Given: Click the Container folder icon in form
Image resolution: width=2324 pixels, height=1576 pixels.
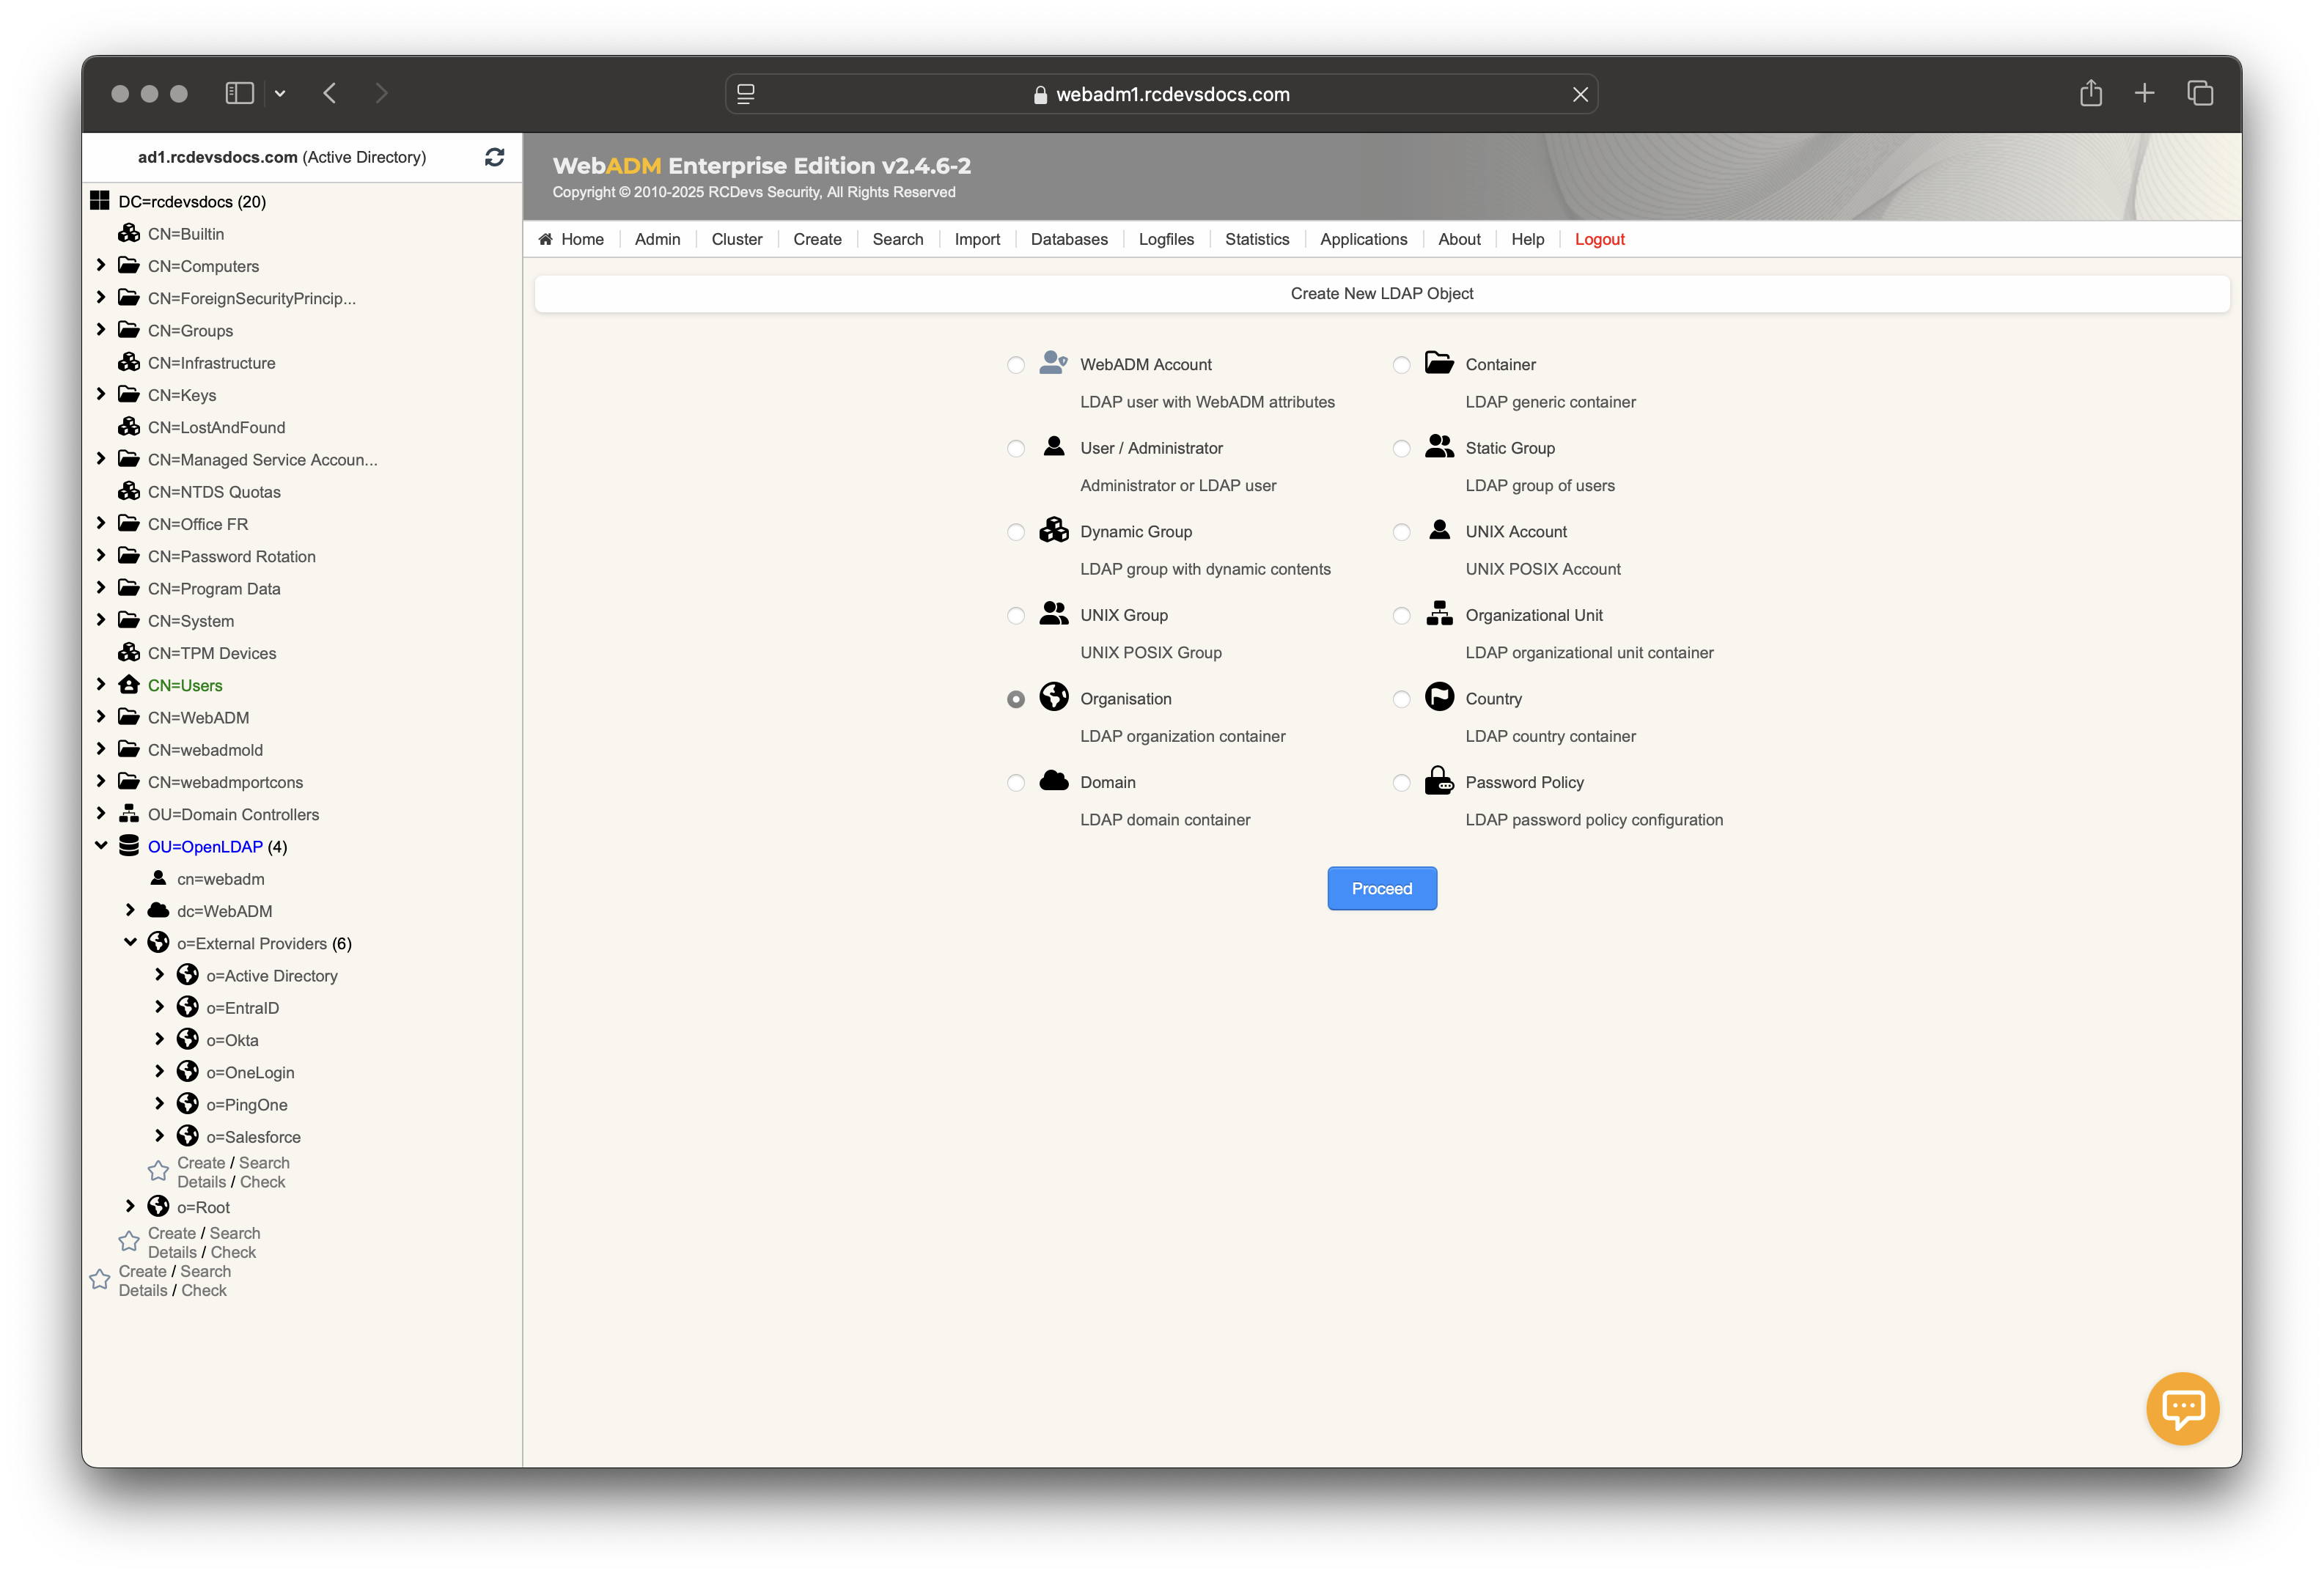Looking at the screenshot, I should 1439,362.
